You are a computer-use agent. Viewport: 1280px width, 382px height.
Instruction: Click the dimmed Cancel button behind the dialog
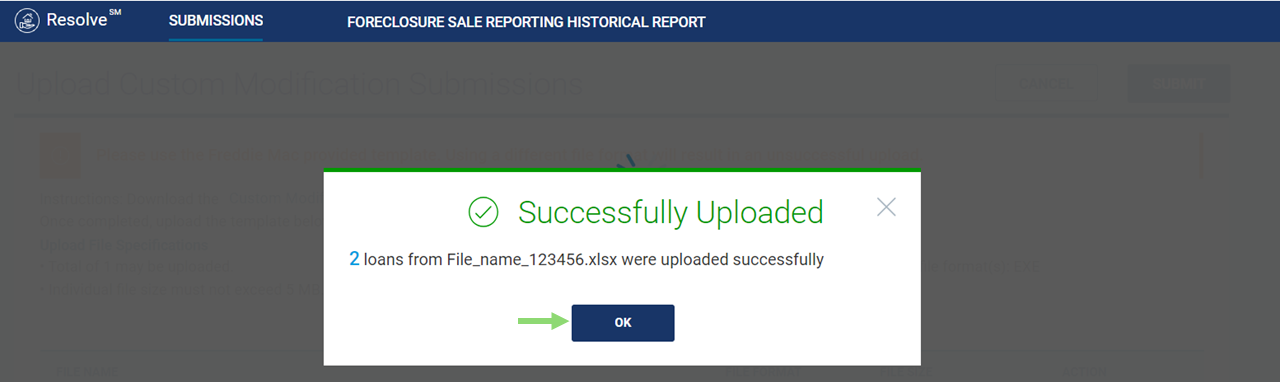point(1045,84)
